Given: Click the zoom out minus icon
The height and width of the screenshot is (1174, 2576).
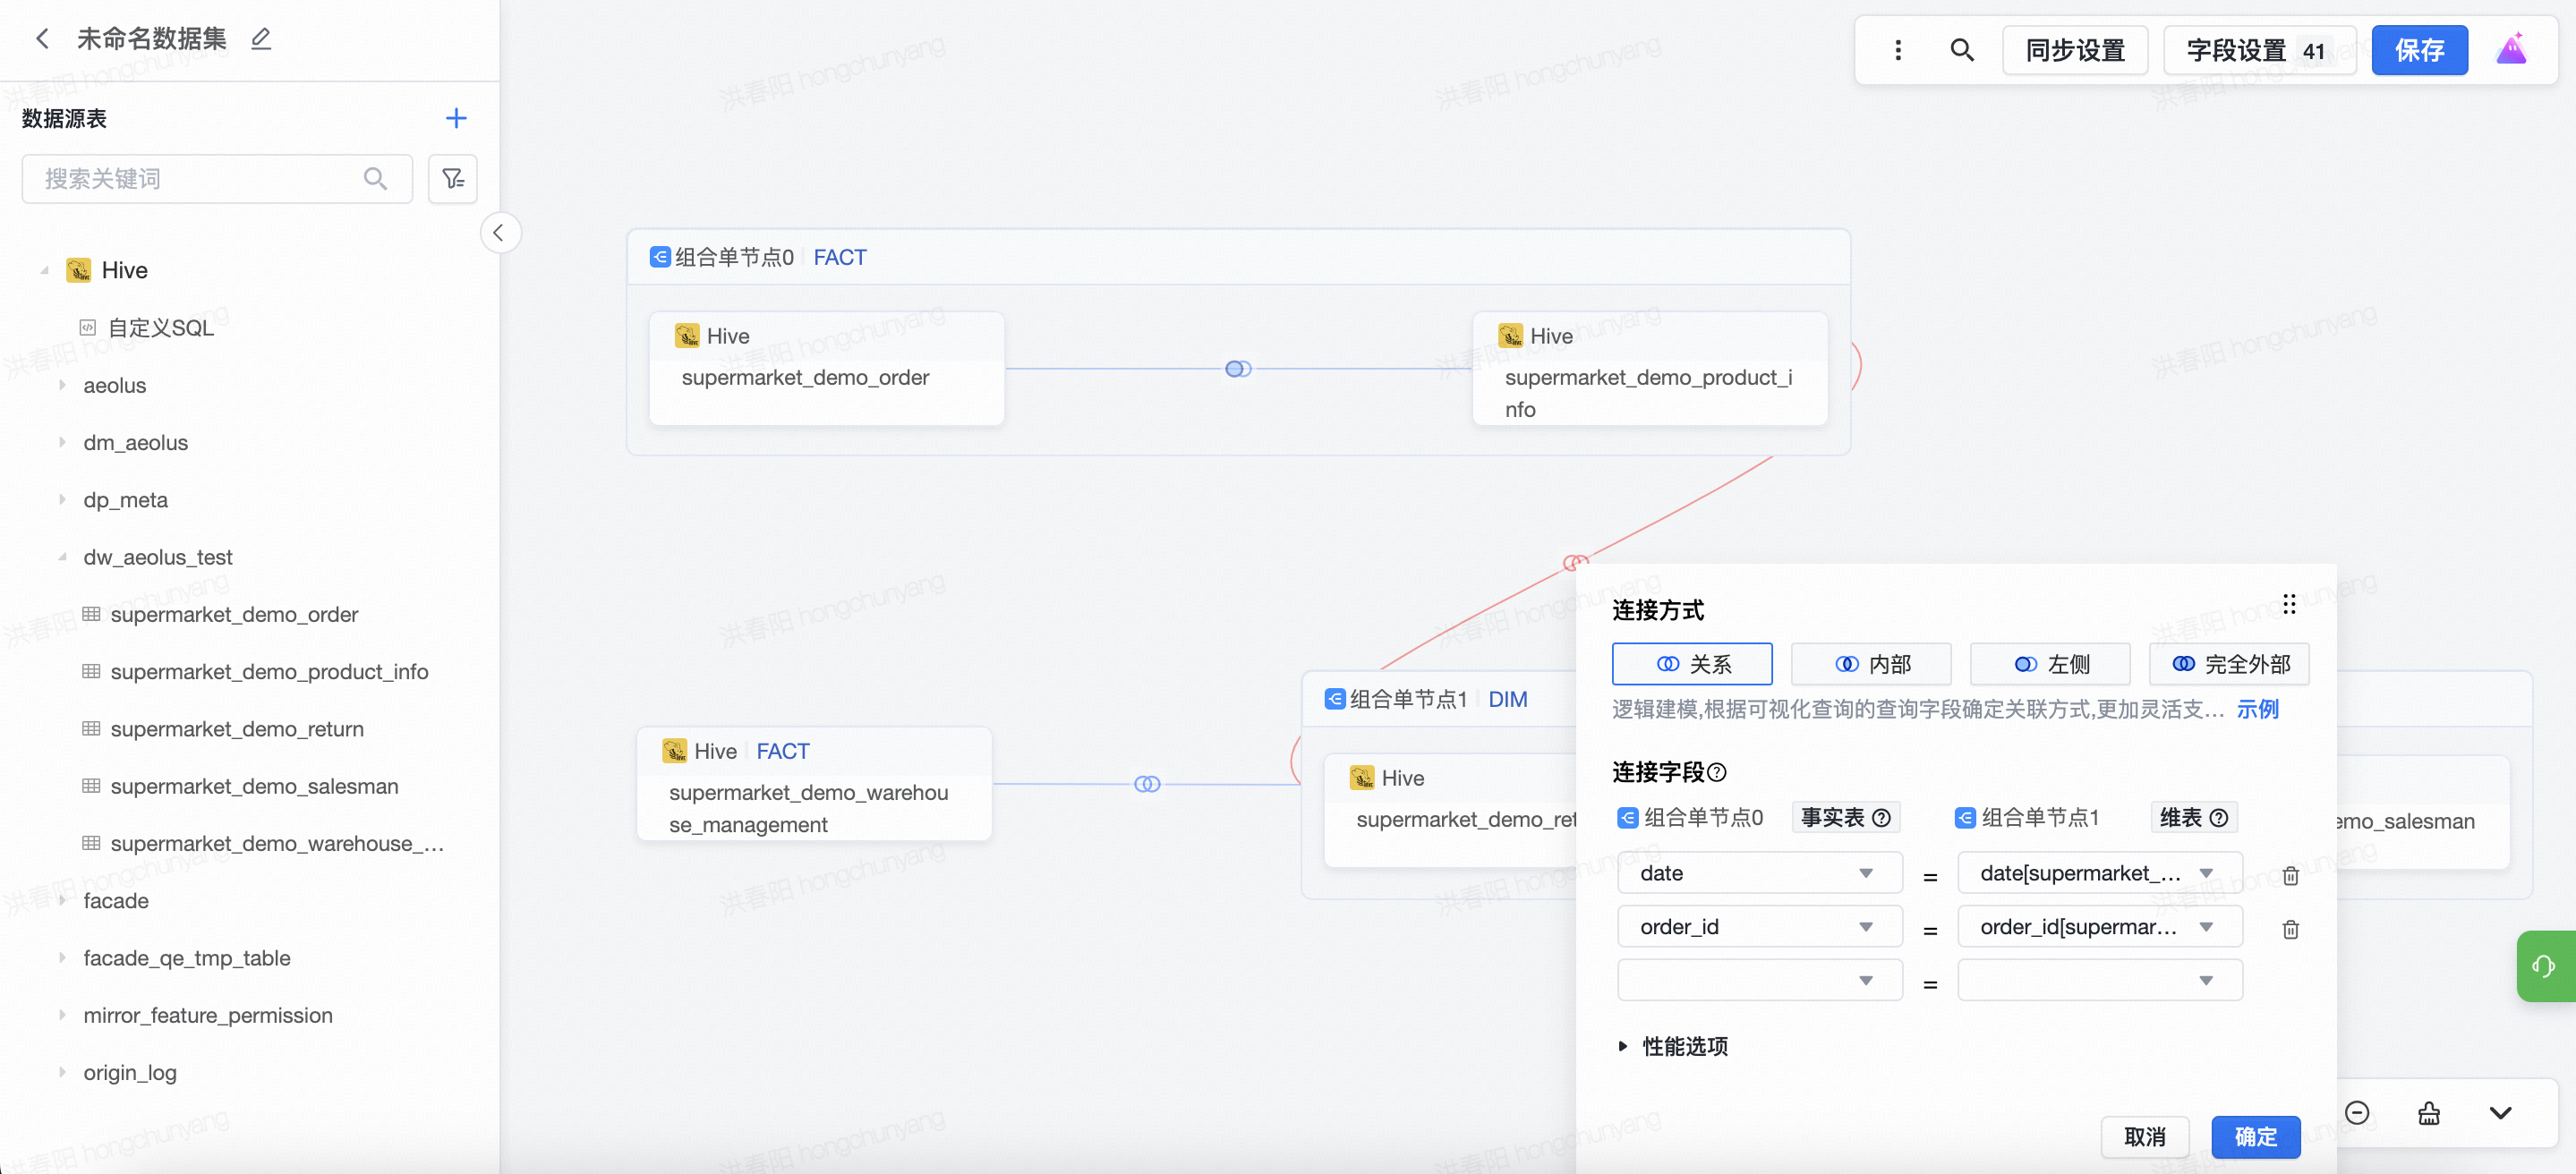Looking at the screenshot, I should [x=2357, y=1113].
